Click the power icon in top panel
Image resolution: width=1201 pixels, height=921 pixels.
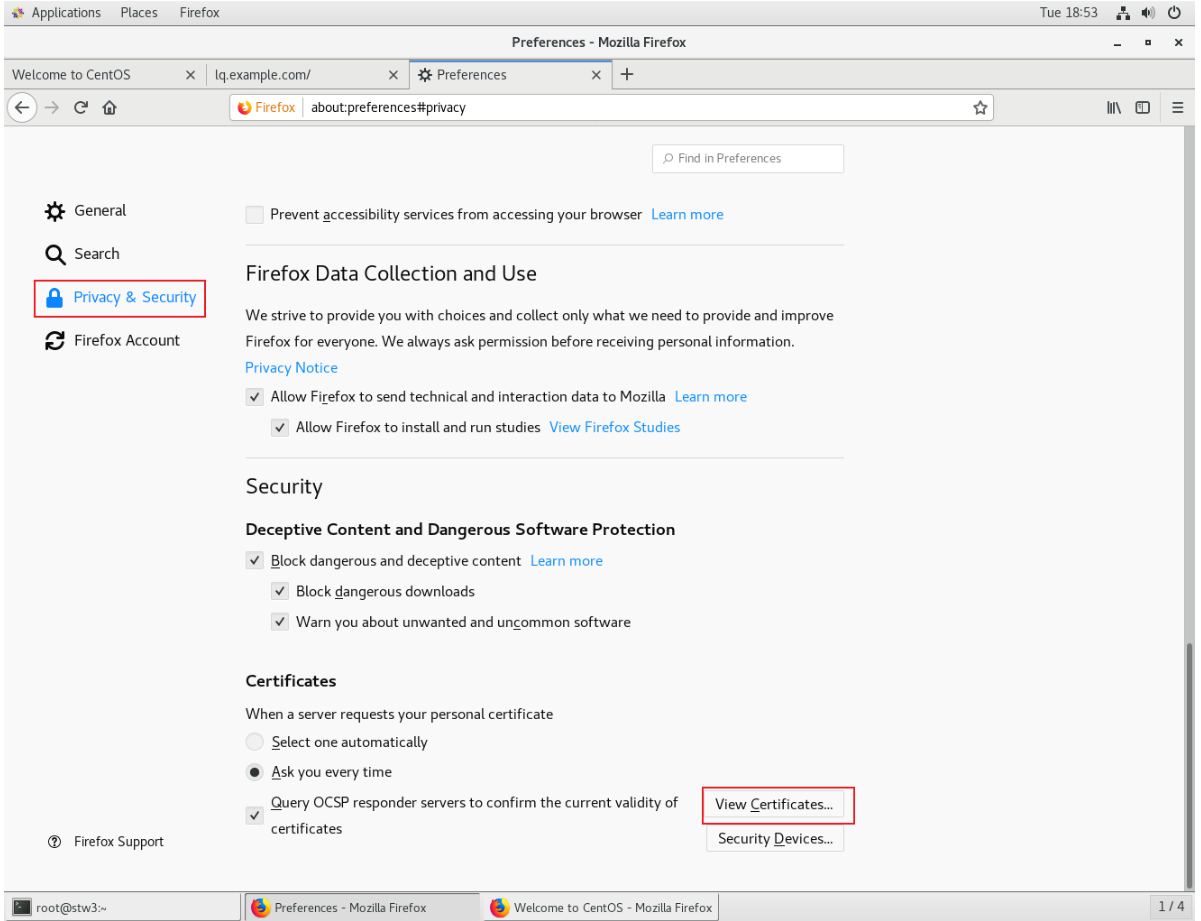click(1174, 13)
